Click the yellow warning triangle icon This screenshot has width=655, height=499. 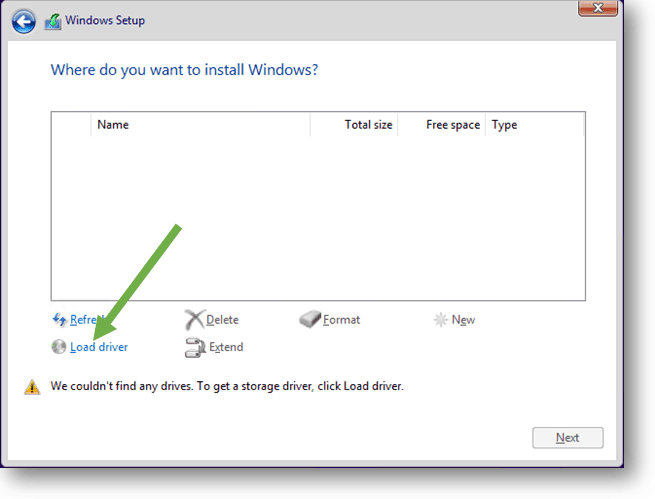(x=32, y=387)
